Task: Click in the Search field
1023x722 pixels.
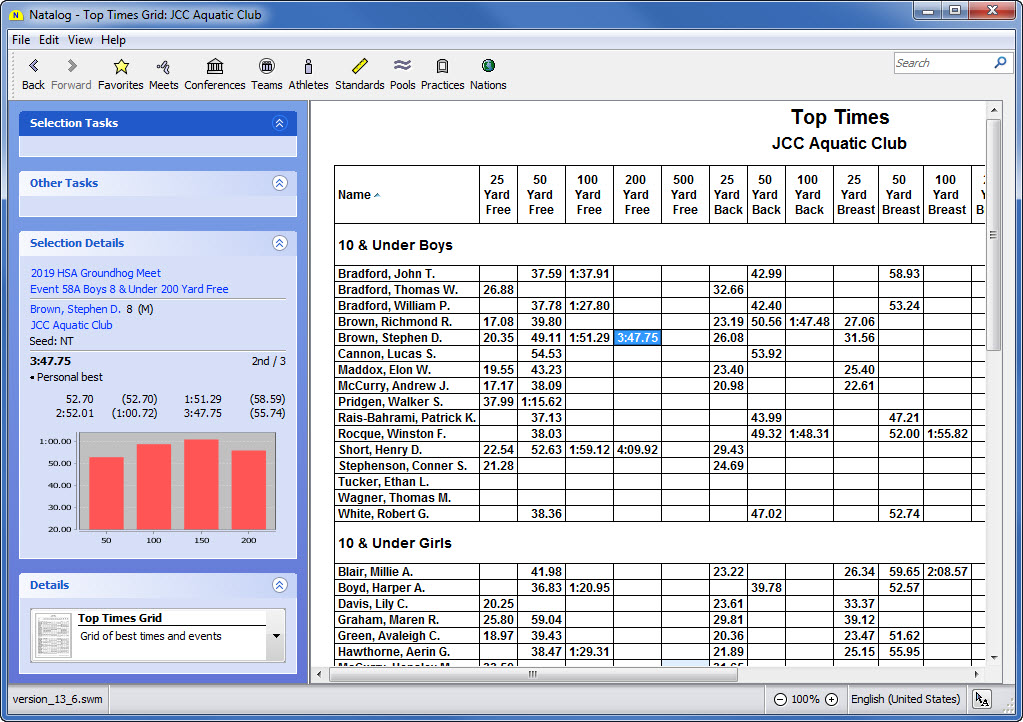Action: (x=941, y=63)
